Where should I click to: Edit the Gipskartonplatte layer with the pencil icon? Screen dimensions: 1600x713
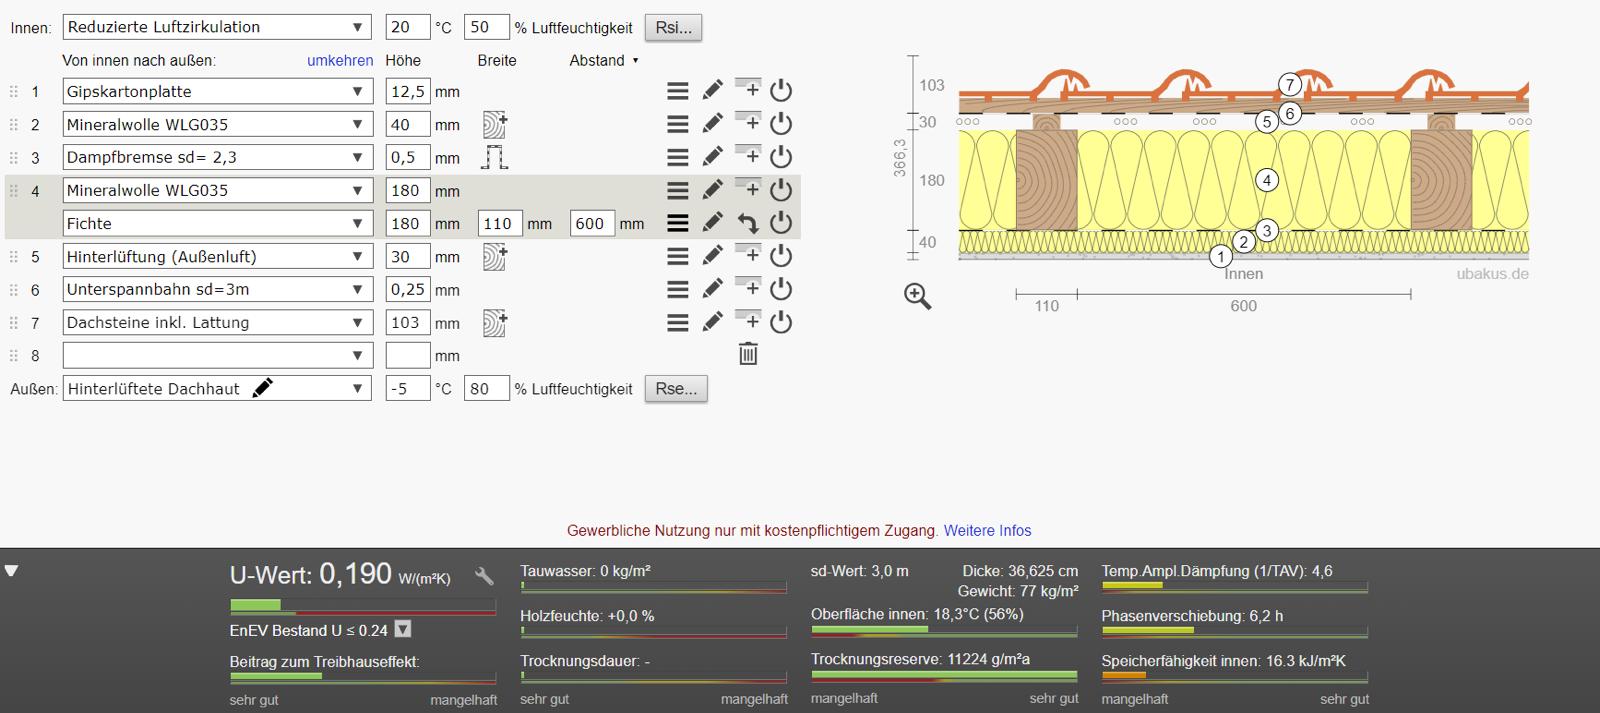point(712,91)
